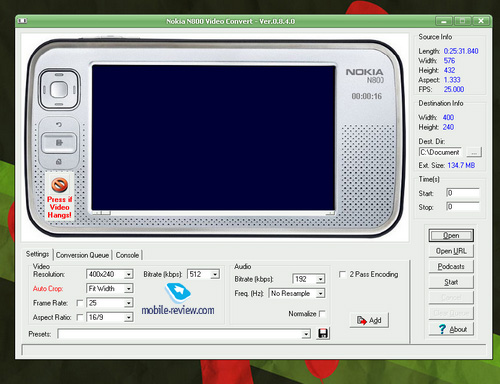Enable 2 Pass Encoding checkbox
This screenshot has width=500, height=384.
click(342, 274)
